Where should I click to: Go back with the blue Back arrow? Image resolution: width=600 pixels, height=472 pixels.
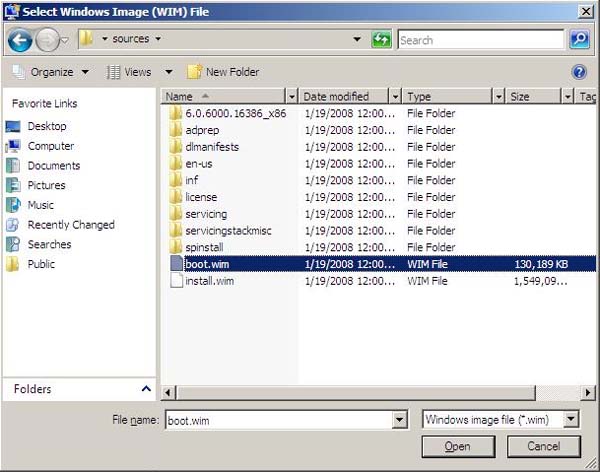pos(20,40)
